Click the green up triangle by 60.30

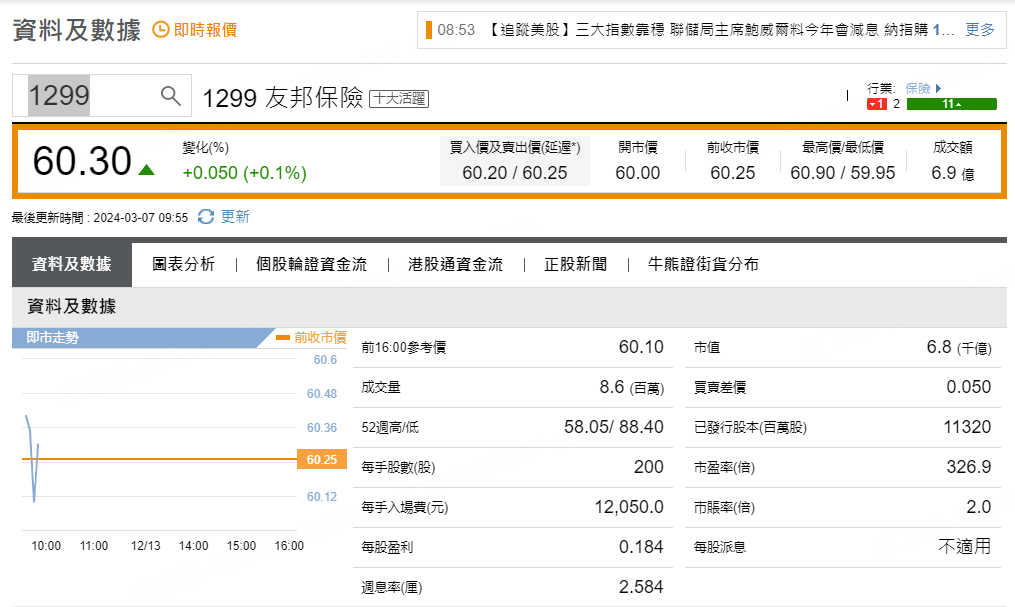(147, 170)
